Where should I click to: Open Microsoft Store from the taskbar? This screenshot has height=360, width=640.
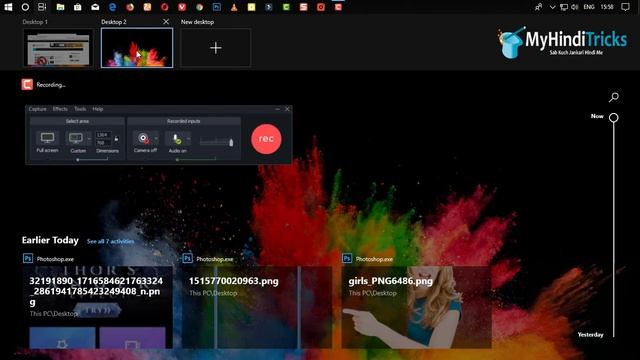78,7
